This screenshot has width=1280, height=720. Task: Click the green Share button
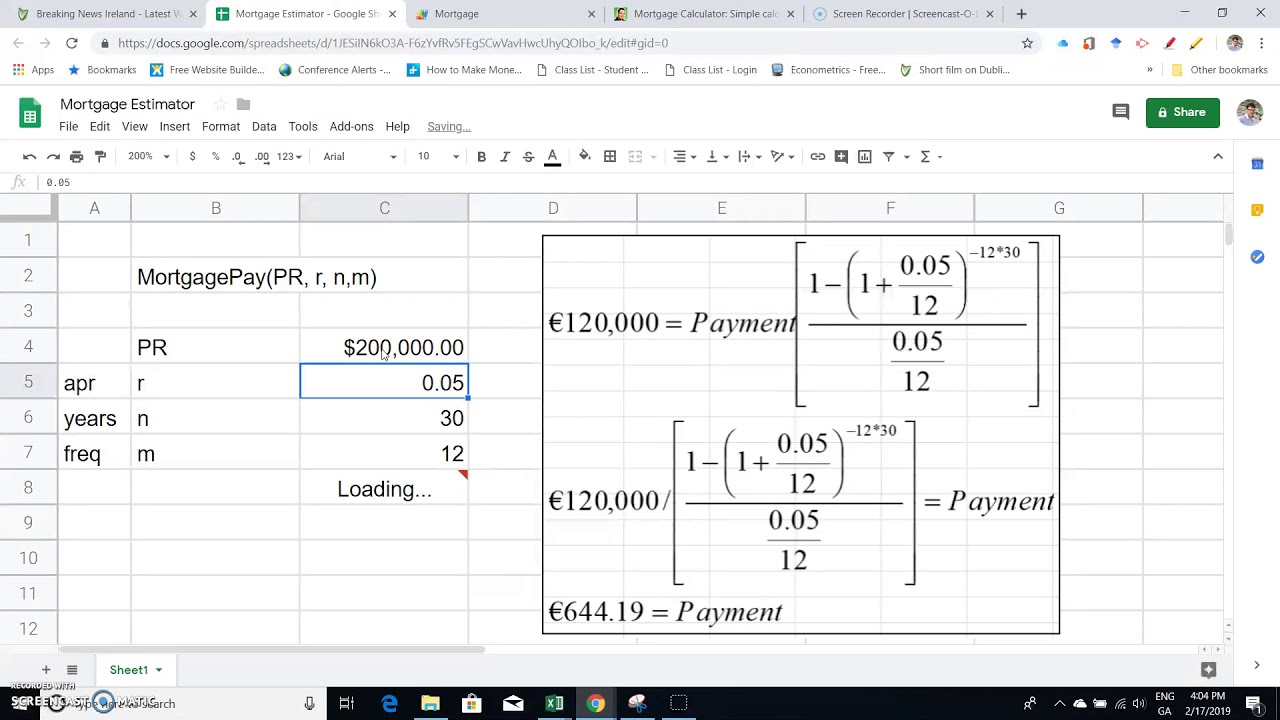1183,112
